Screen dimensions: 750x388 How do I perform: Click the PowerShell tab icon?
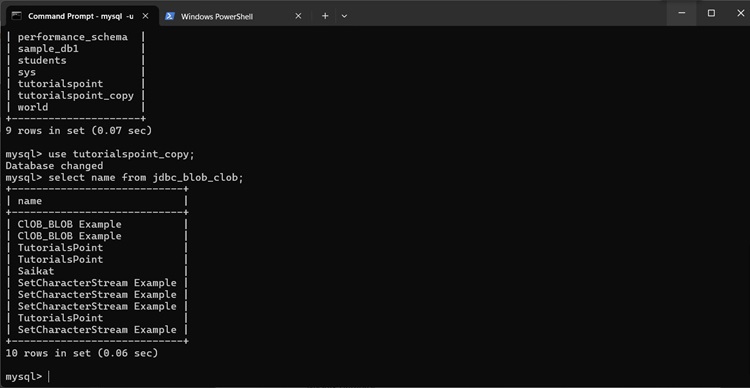tap(169, 16)
